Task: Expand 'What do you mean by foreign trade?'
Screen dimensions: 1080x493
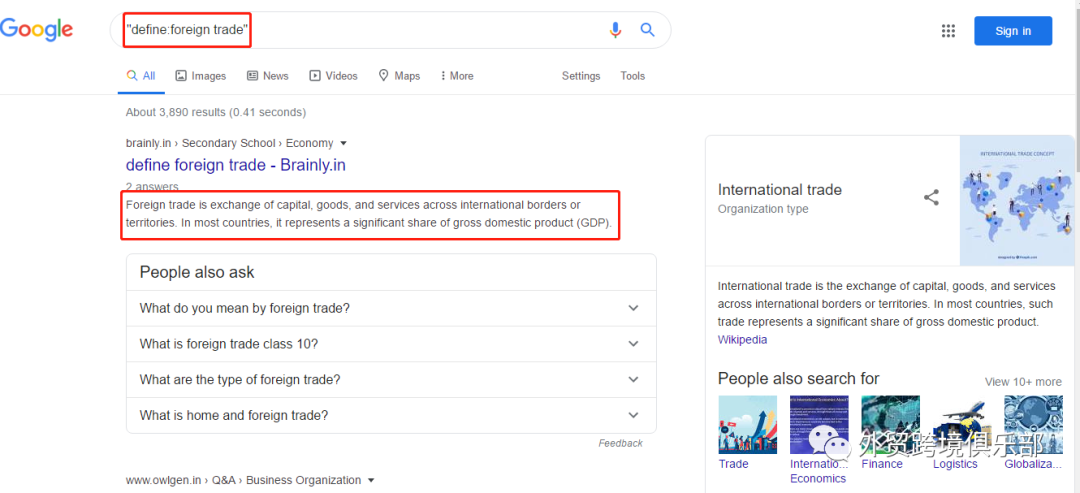Action: (391, 308)
